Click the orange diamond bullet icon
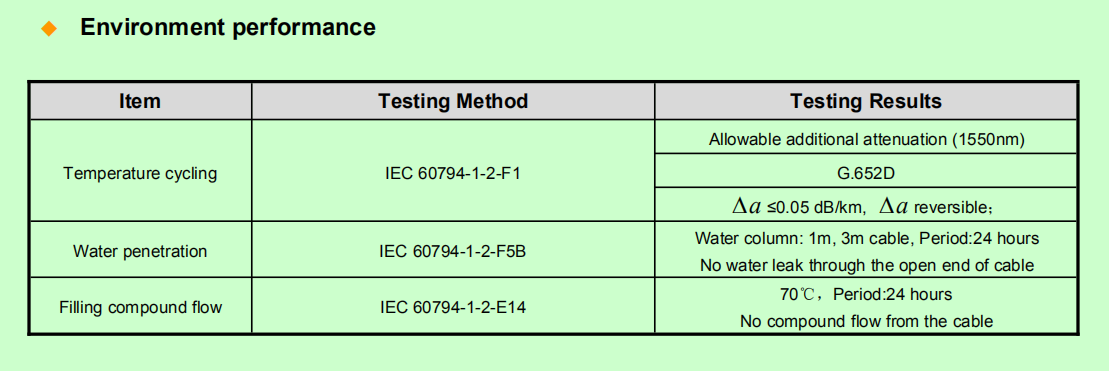 pyautogui.click(x=49, y=28)
